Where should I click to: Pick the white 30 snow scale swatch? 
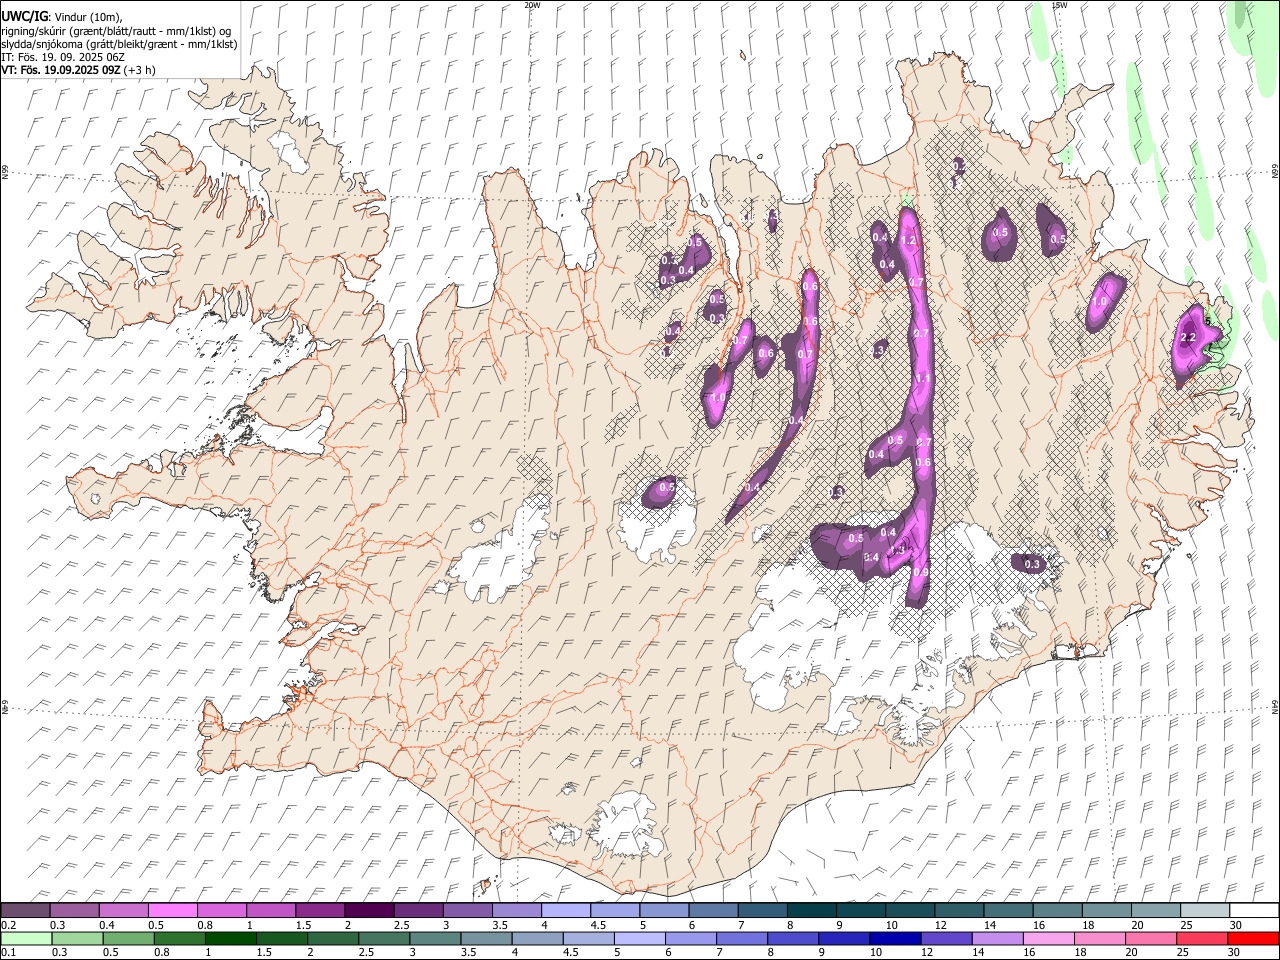click(1253, 910)
